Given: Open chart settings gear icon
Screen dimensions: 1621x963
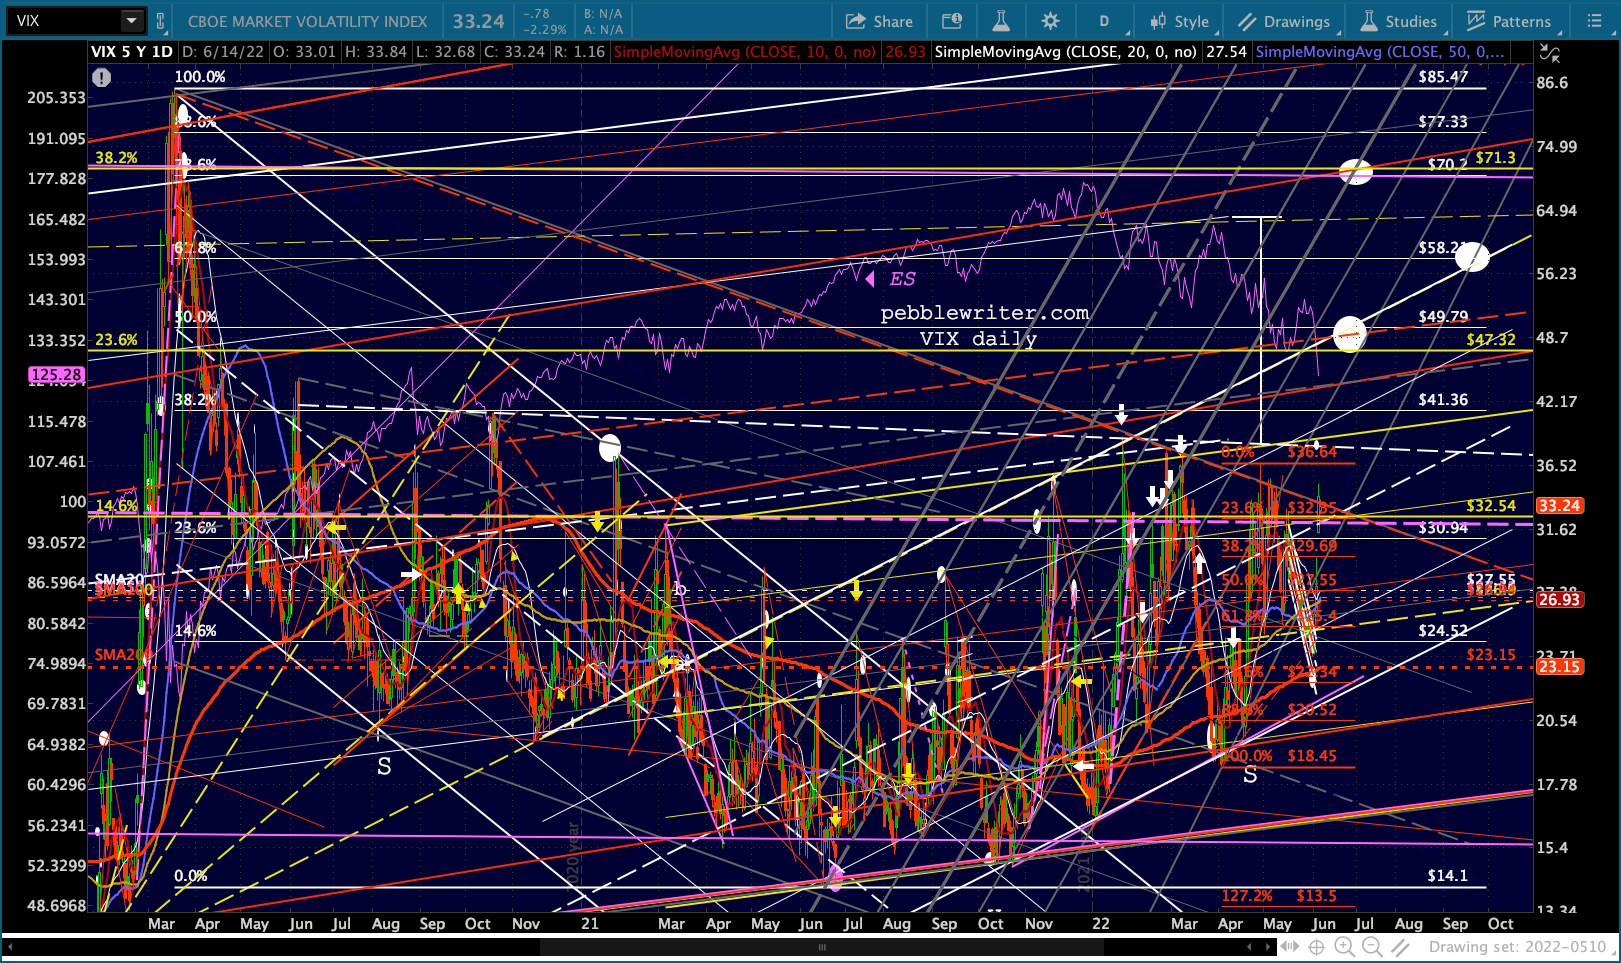Looking at the screenshot, I should tap(1050, 21).
